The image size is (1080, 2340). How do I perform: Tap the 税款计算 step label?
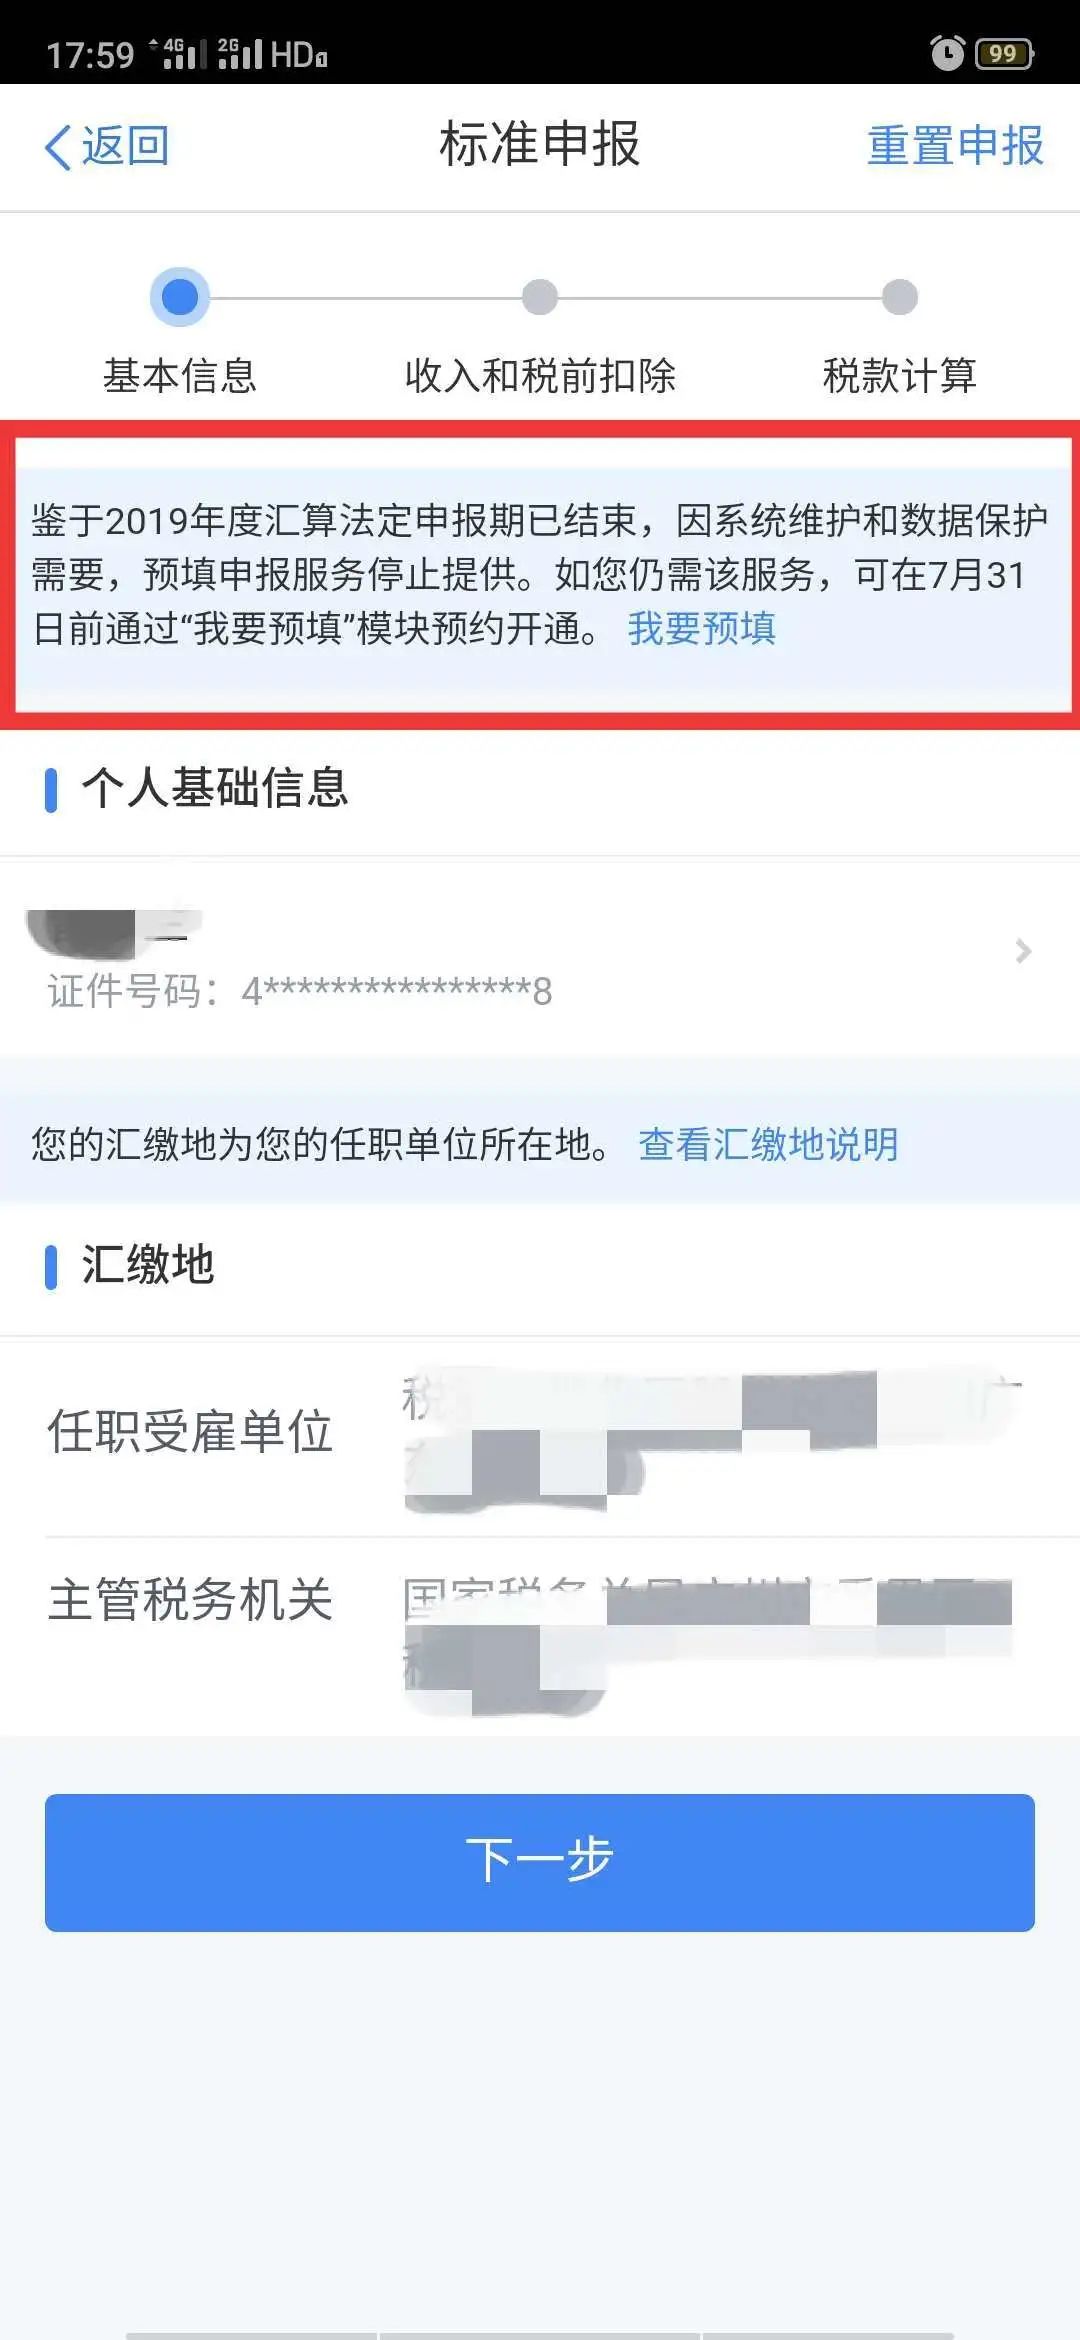[900, 376]
